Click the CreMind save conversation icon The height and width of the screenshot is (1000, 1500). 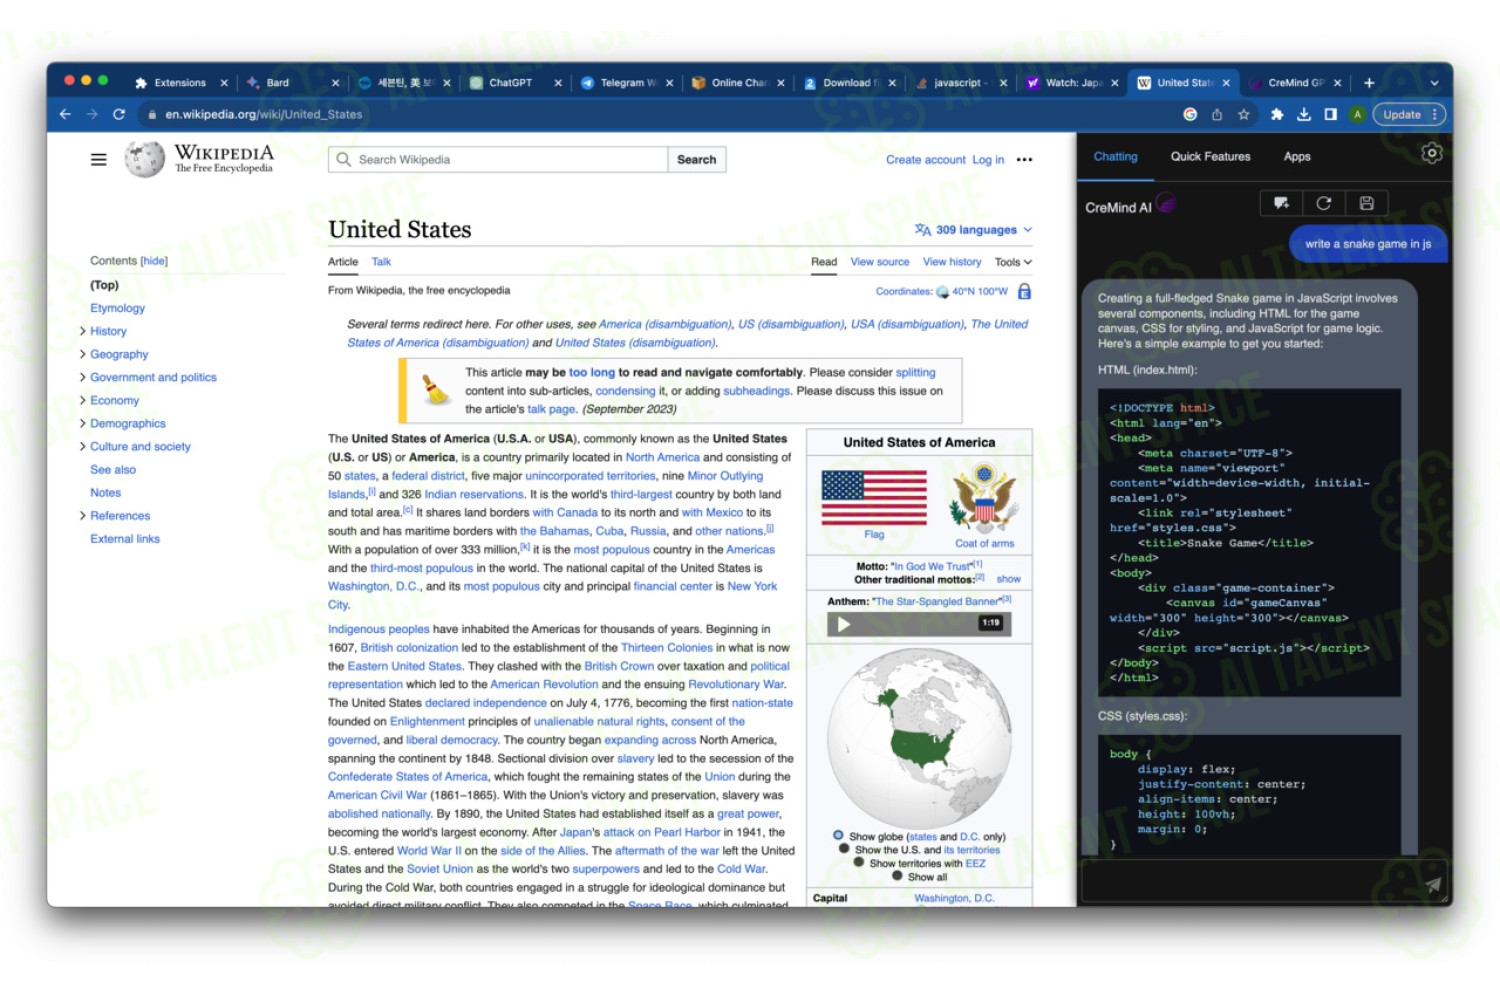coord(1367,203)
